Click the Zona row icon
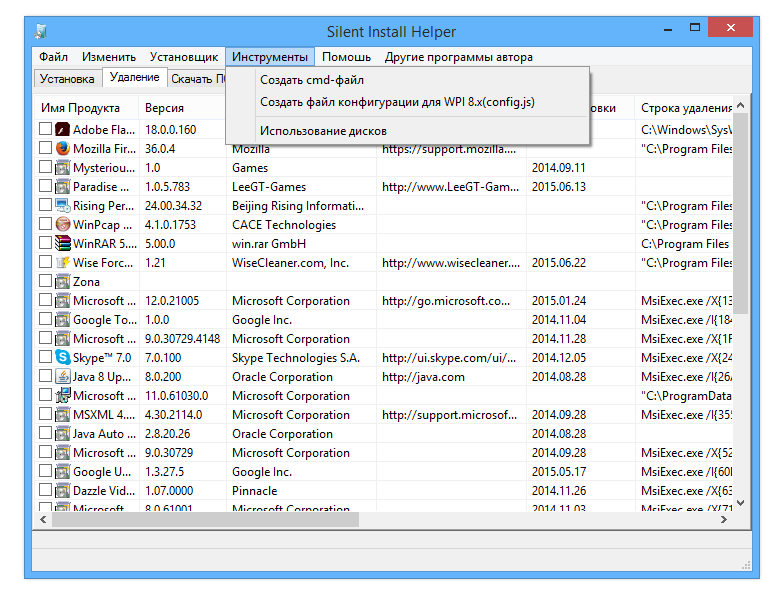The width and height of the screenshot is (779, 599). [62, 282]
